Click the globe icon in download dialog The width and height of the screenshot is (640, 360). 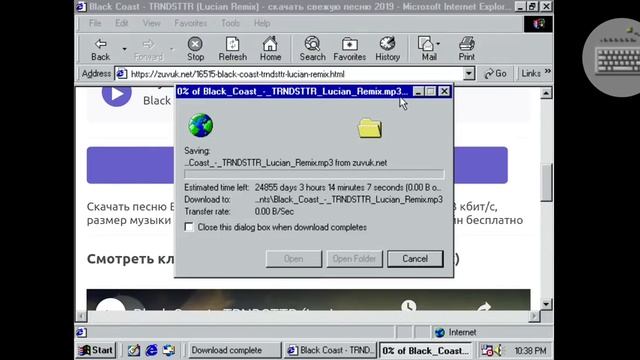[x=200, y=125]
